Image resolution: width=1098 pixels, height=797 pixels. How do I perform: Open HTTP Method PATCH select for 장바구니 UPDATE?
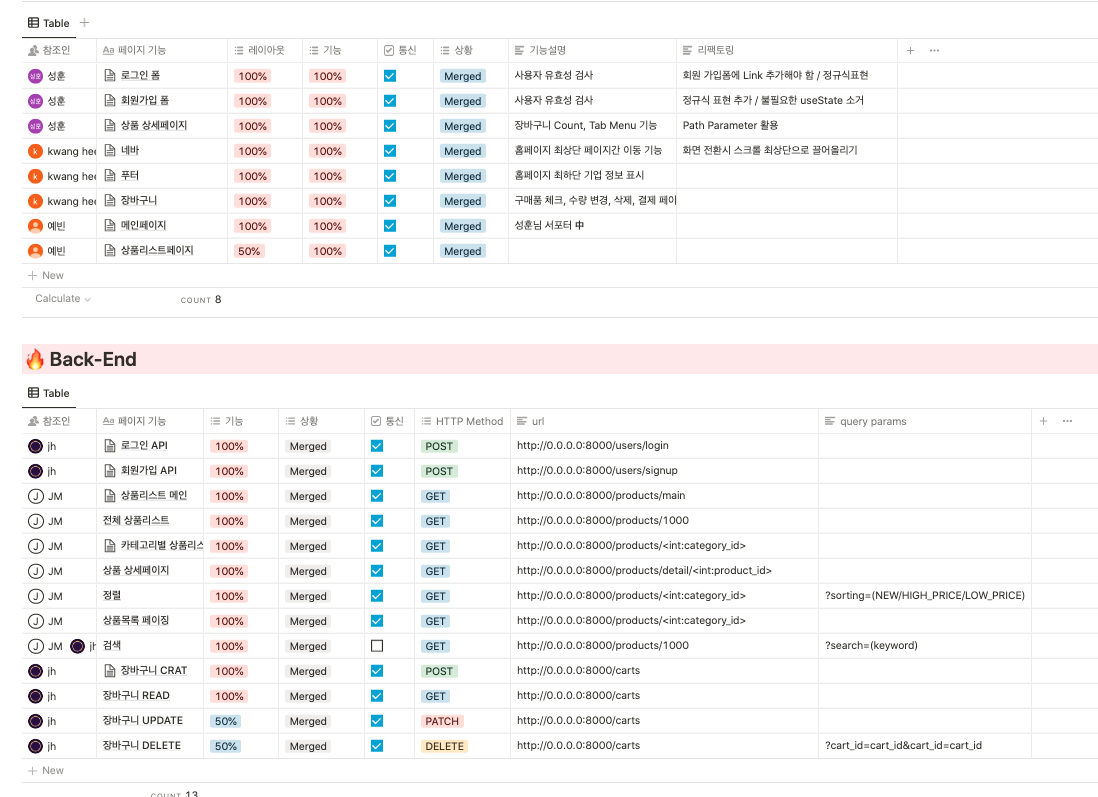coord(442,721)
